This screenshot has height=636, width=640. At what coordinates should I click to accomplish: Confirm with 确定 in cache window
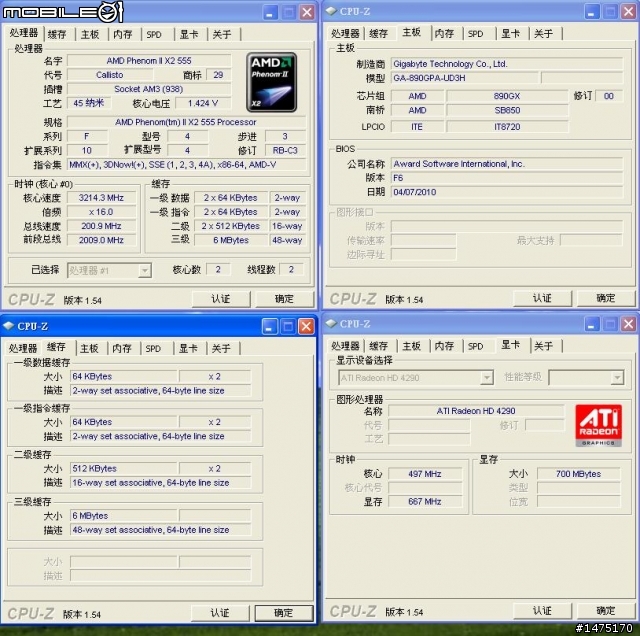click(x=284, y=613)
